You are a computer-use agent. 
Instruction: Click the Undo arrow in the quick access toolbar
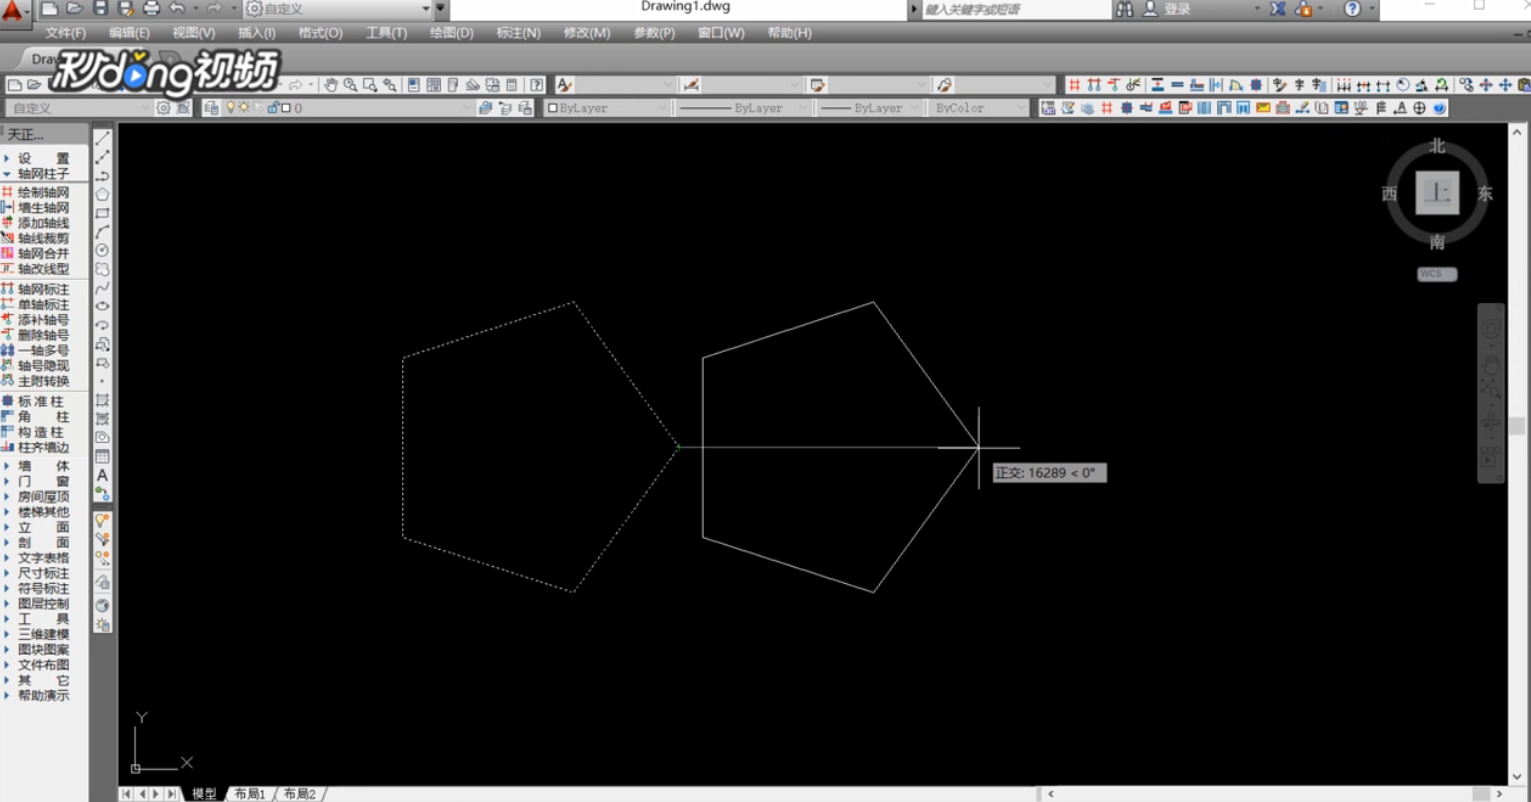coord(177,8)
